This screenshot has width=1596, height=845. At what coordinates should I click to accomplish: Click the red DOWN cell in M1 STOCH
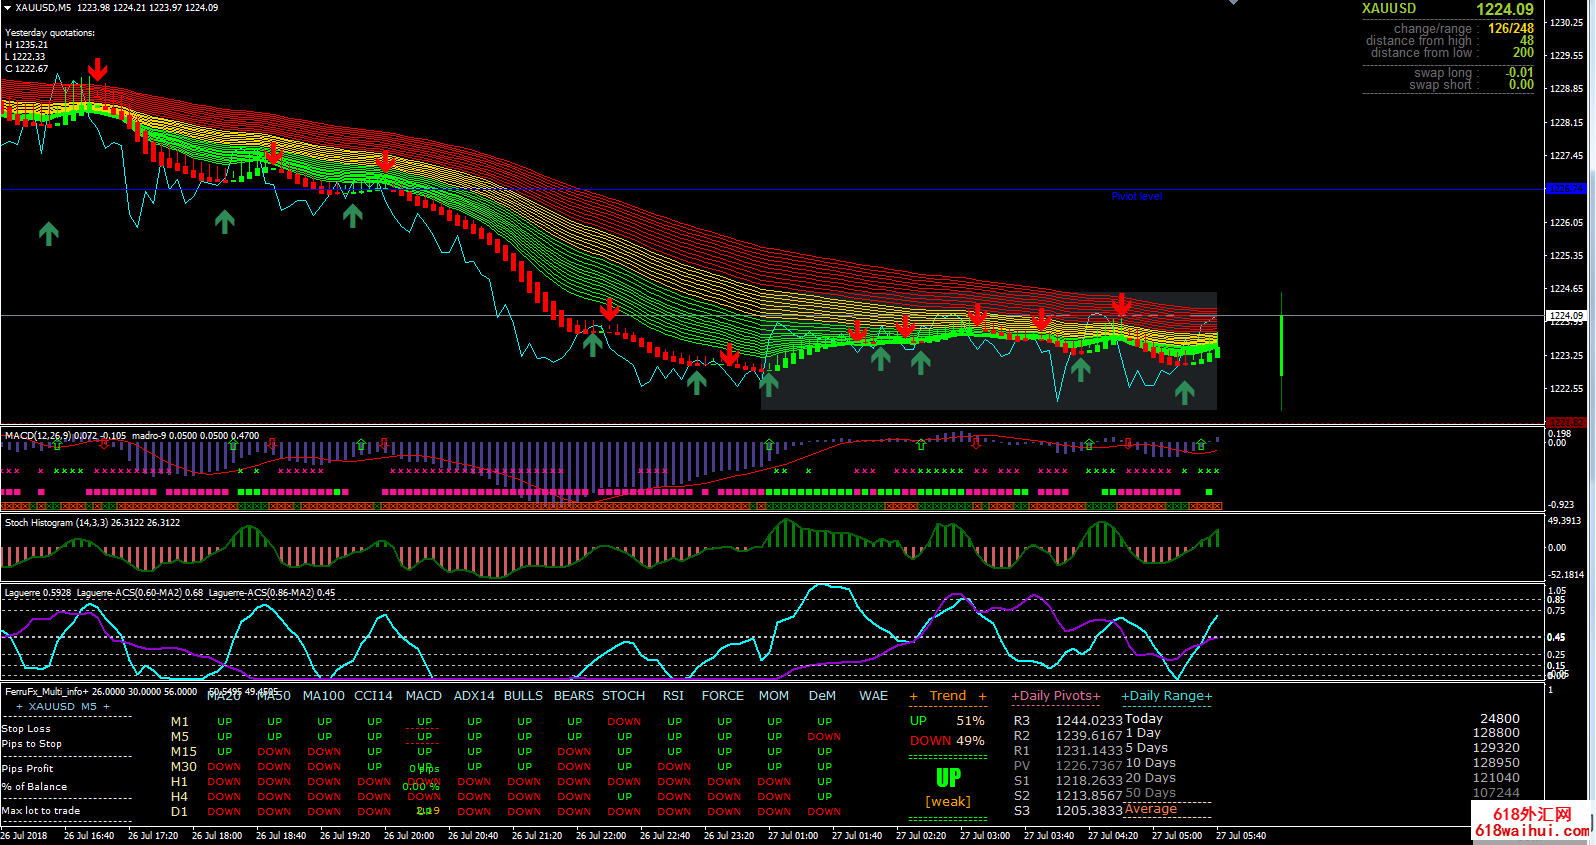(x=624, y=722)
